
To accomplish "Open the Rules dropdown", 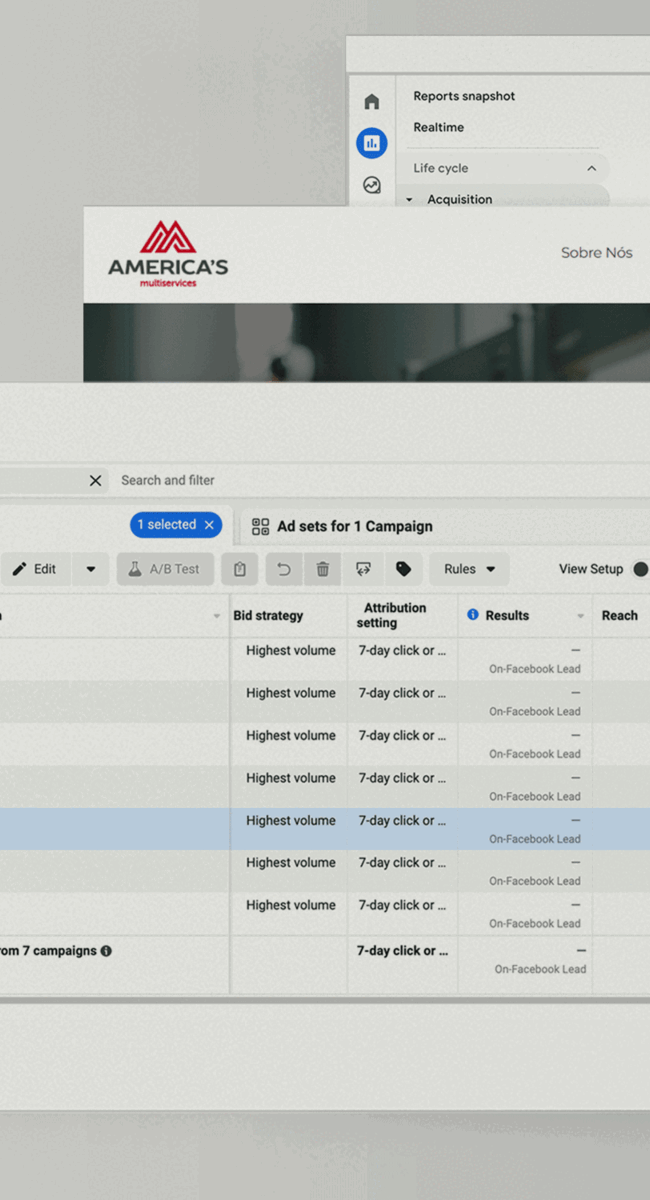I will coord(469,569).
